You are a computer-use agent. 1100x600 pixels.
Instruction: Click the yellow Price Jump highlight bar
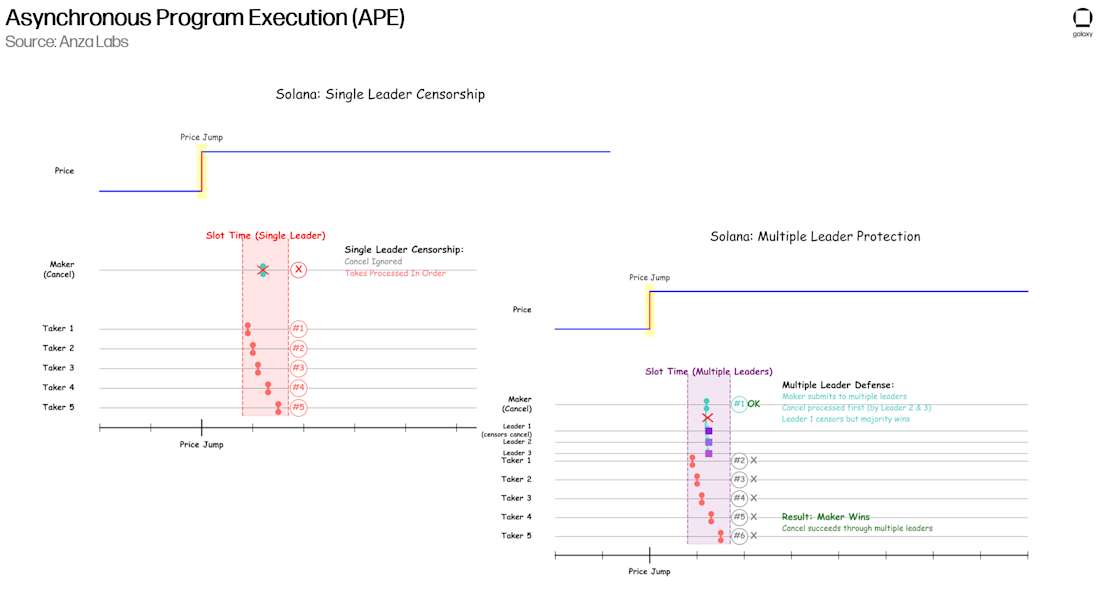point(200,170)
